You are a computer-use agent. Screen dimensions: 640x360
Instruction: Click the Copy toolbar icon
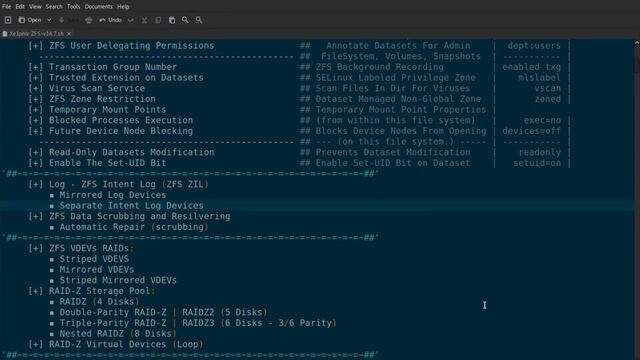click(158, 20)
